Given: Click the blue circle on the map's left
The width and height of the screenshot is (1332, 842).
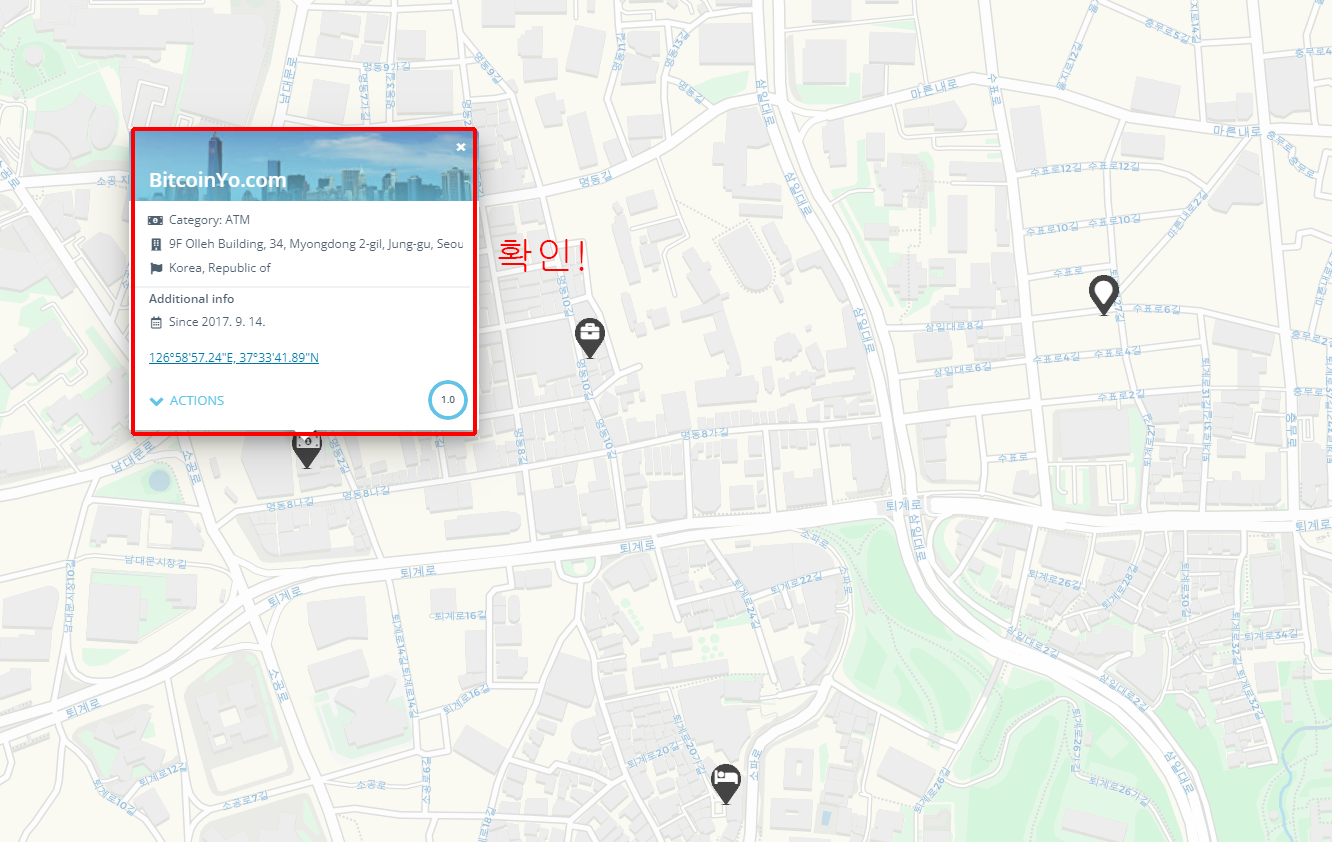Looking at the screenshot, I should 159,479.
